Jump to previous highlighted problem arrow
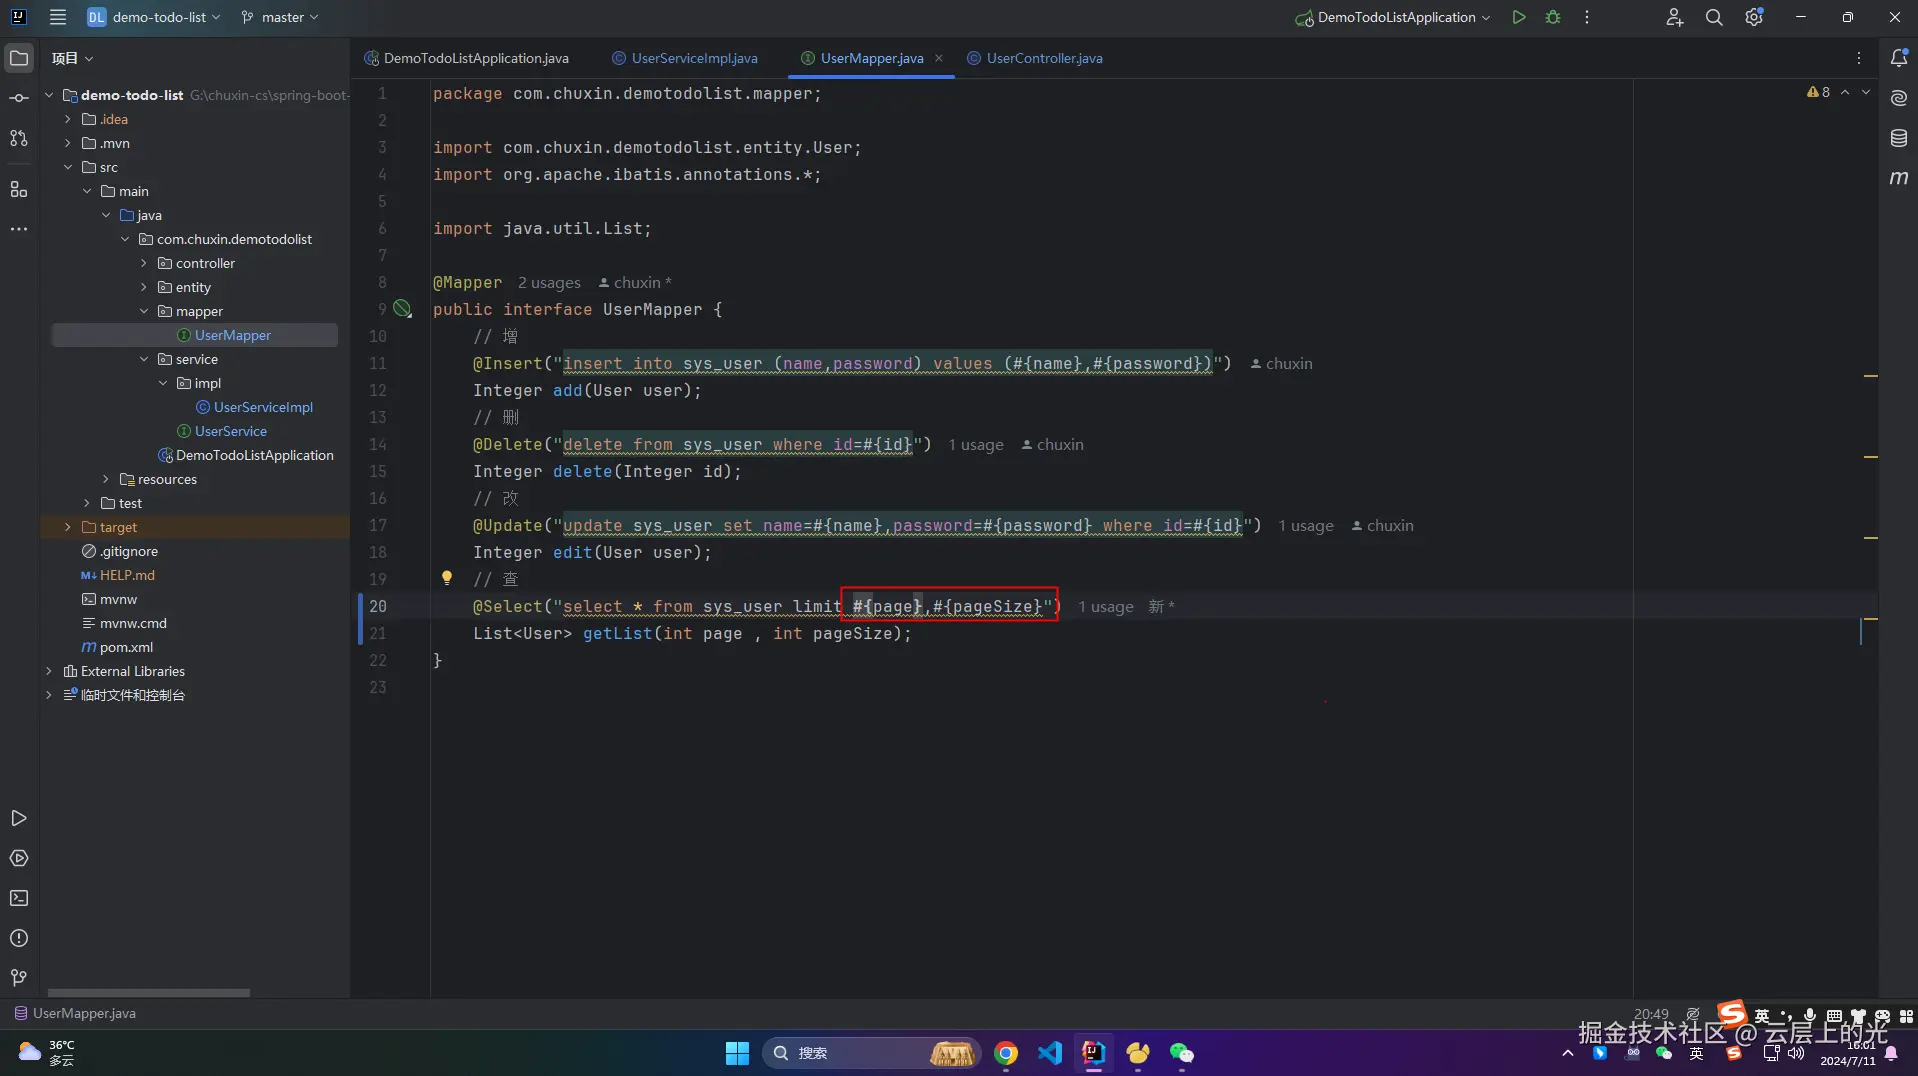 1846,92
